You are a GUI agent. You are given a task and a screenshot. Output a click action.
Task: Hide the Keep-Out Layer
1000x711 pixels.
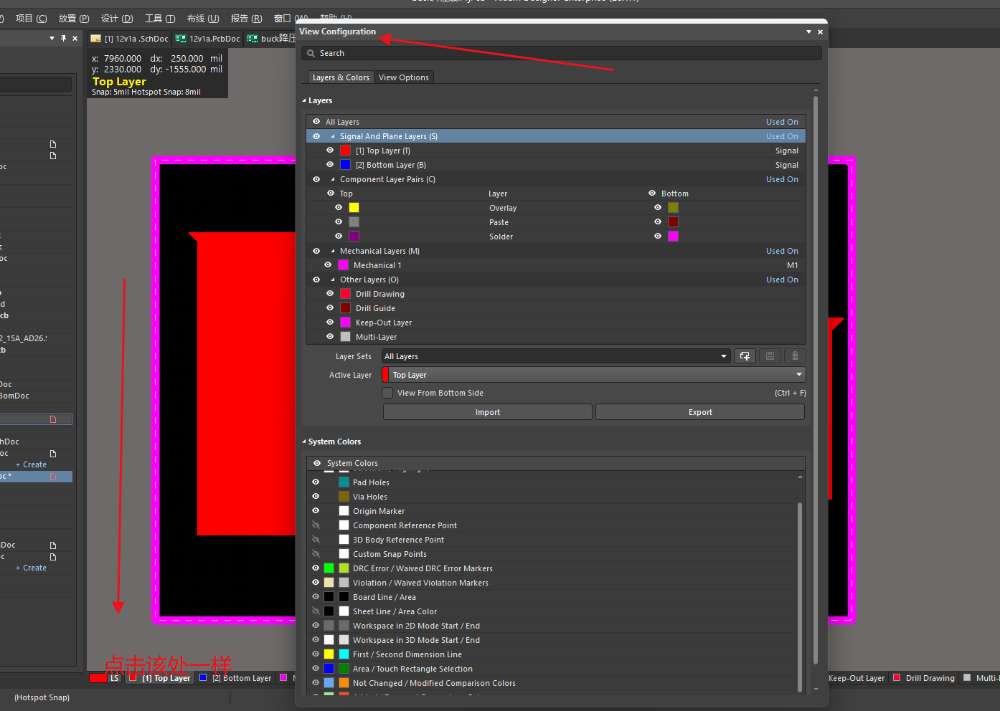(x=330, y=322)
